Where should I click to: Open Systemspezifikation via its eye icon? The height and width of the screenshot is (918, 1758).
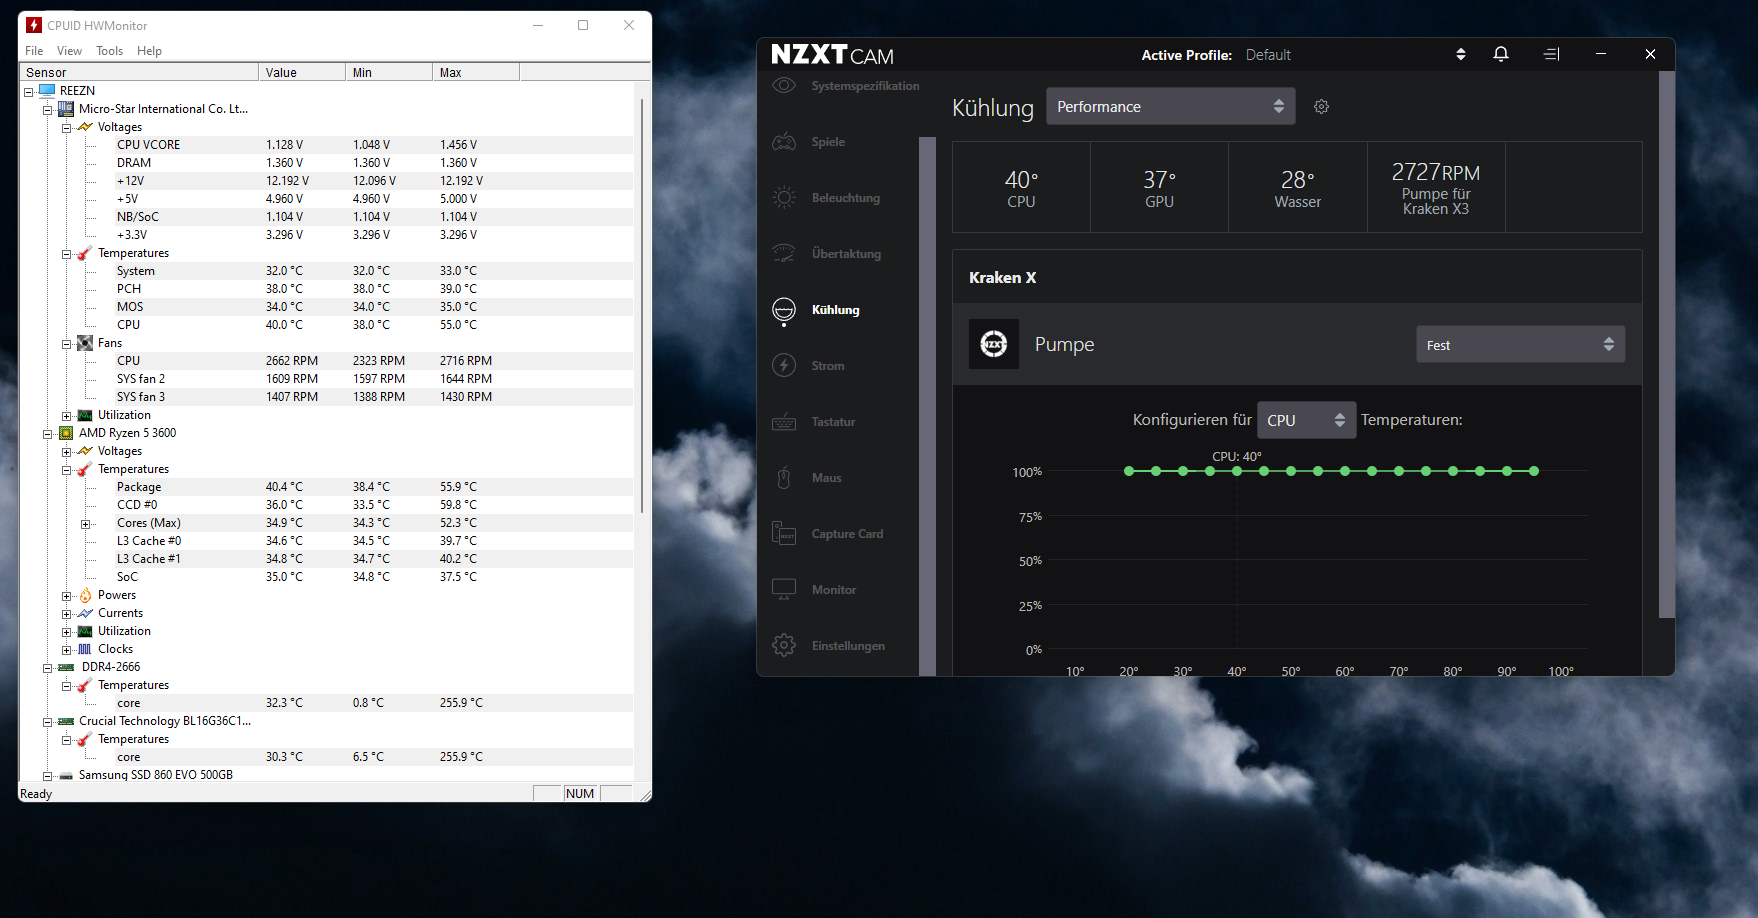click(784, 86)
